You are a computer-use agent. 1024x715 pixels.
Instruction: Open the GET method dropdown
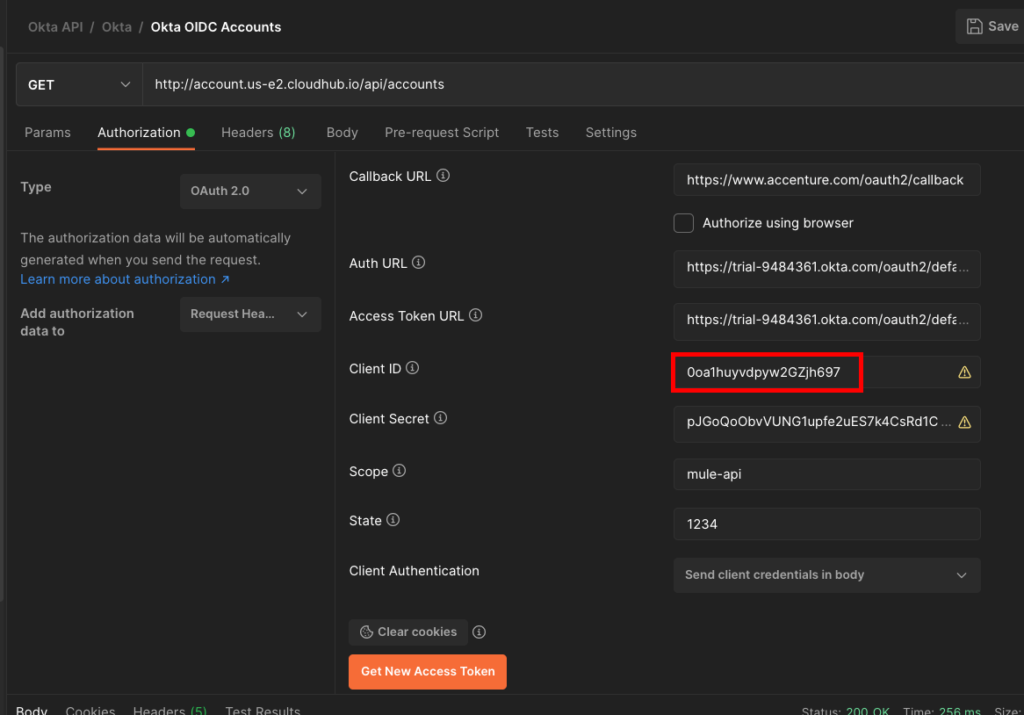[x=79, y=85]
